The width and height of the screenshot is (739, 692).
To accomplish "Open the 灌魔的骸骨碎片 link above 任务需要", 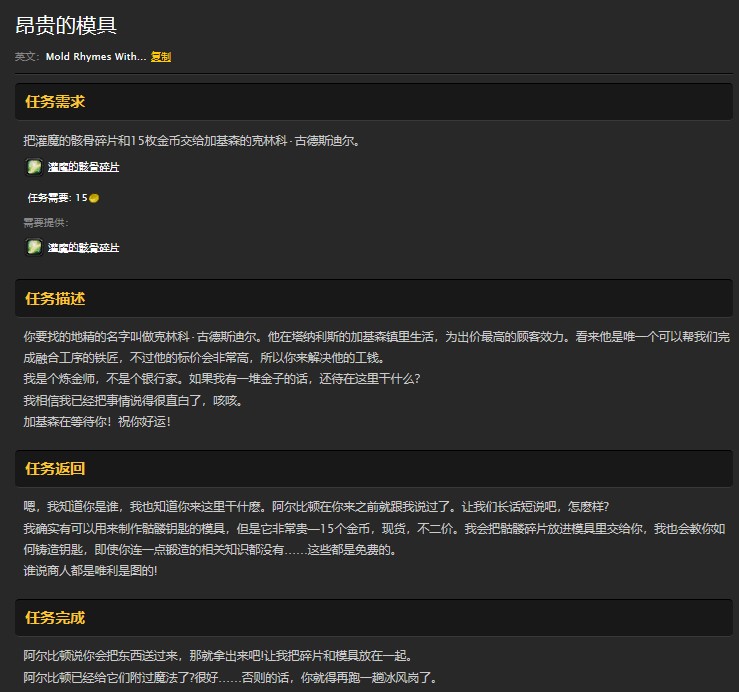I will [x=83, y=167].
